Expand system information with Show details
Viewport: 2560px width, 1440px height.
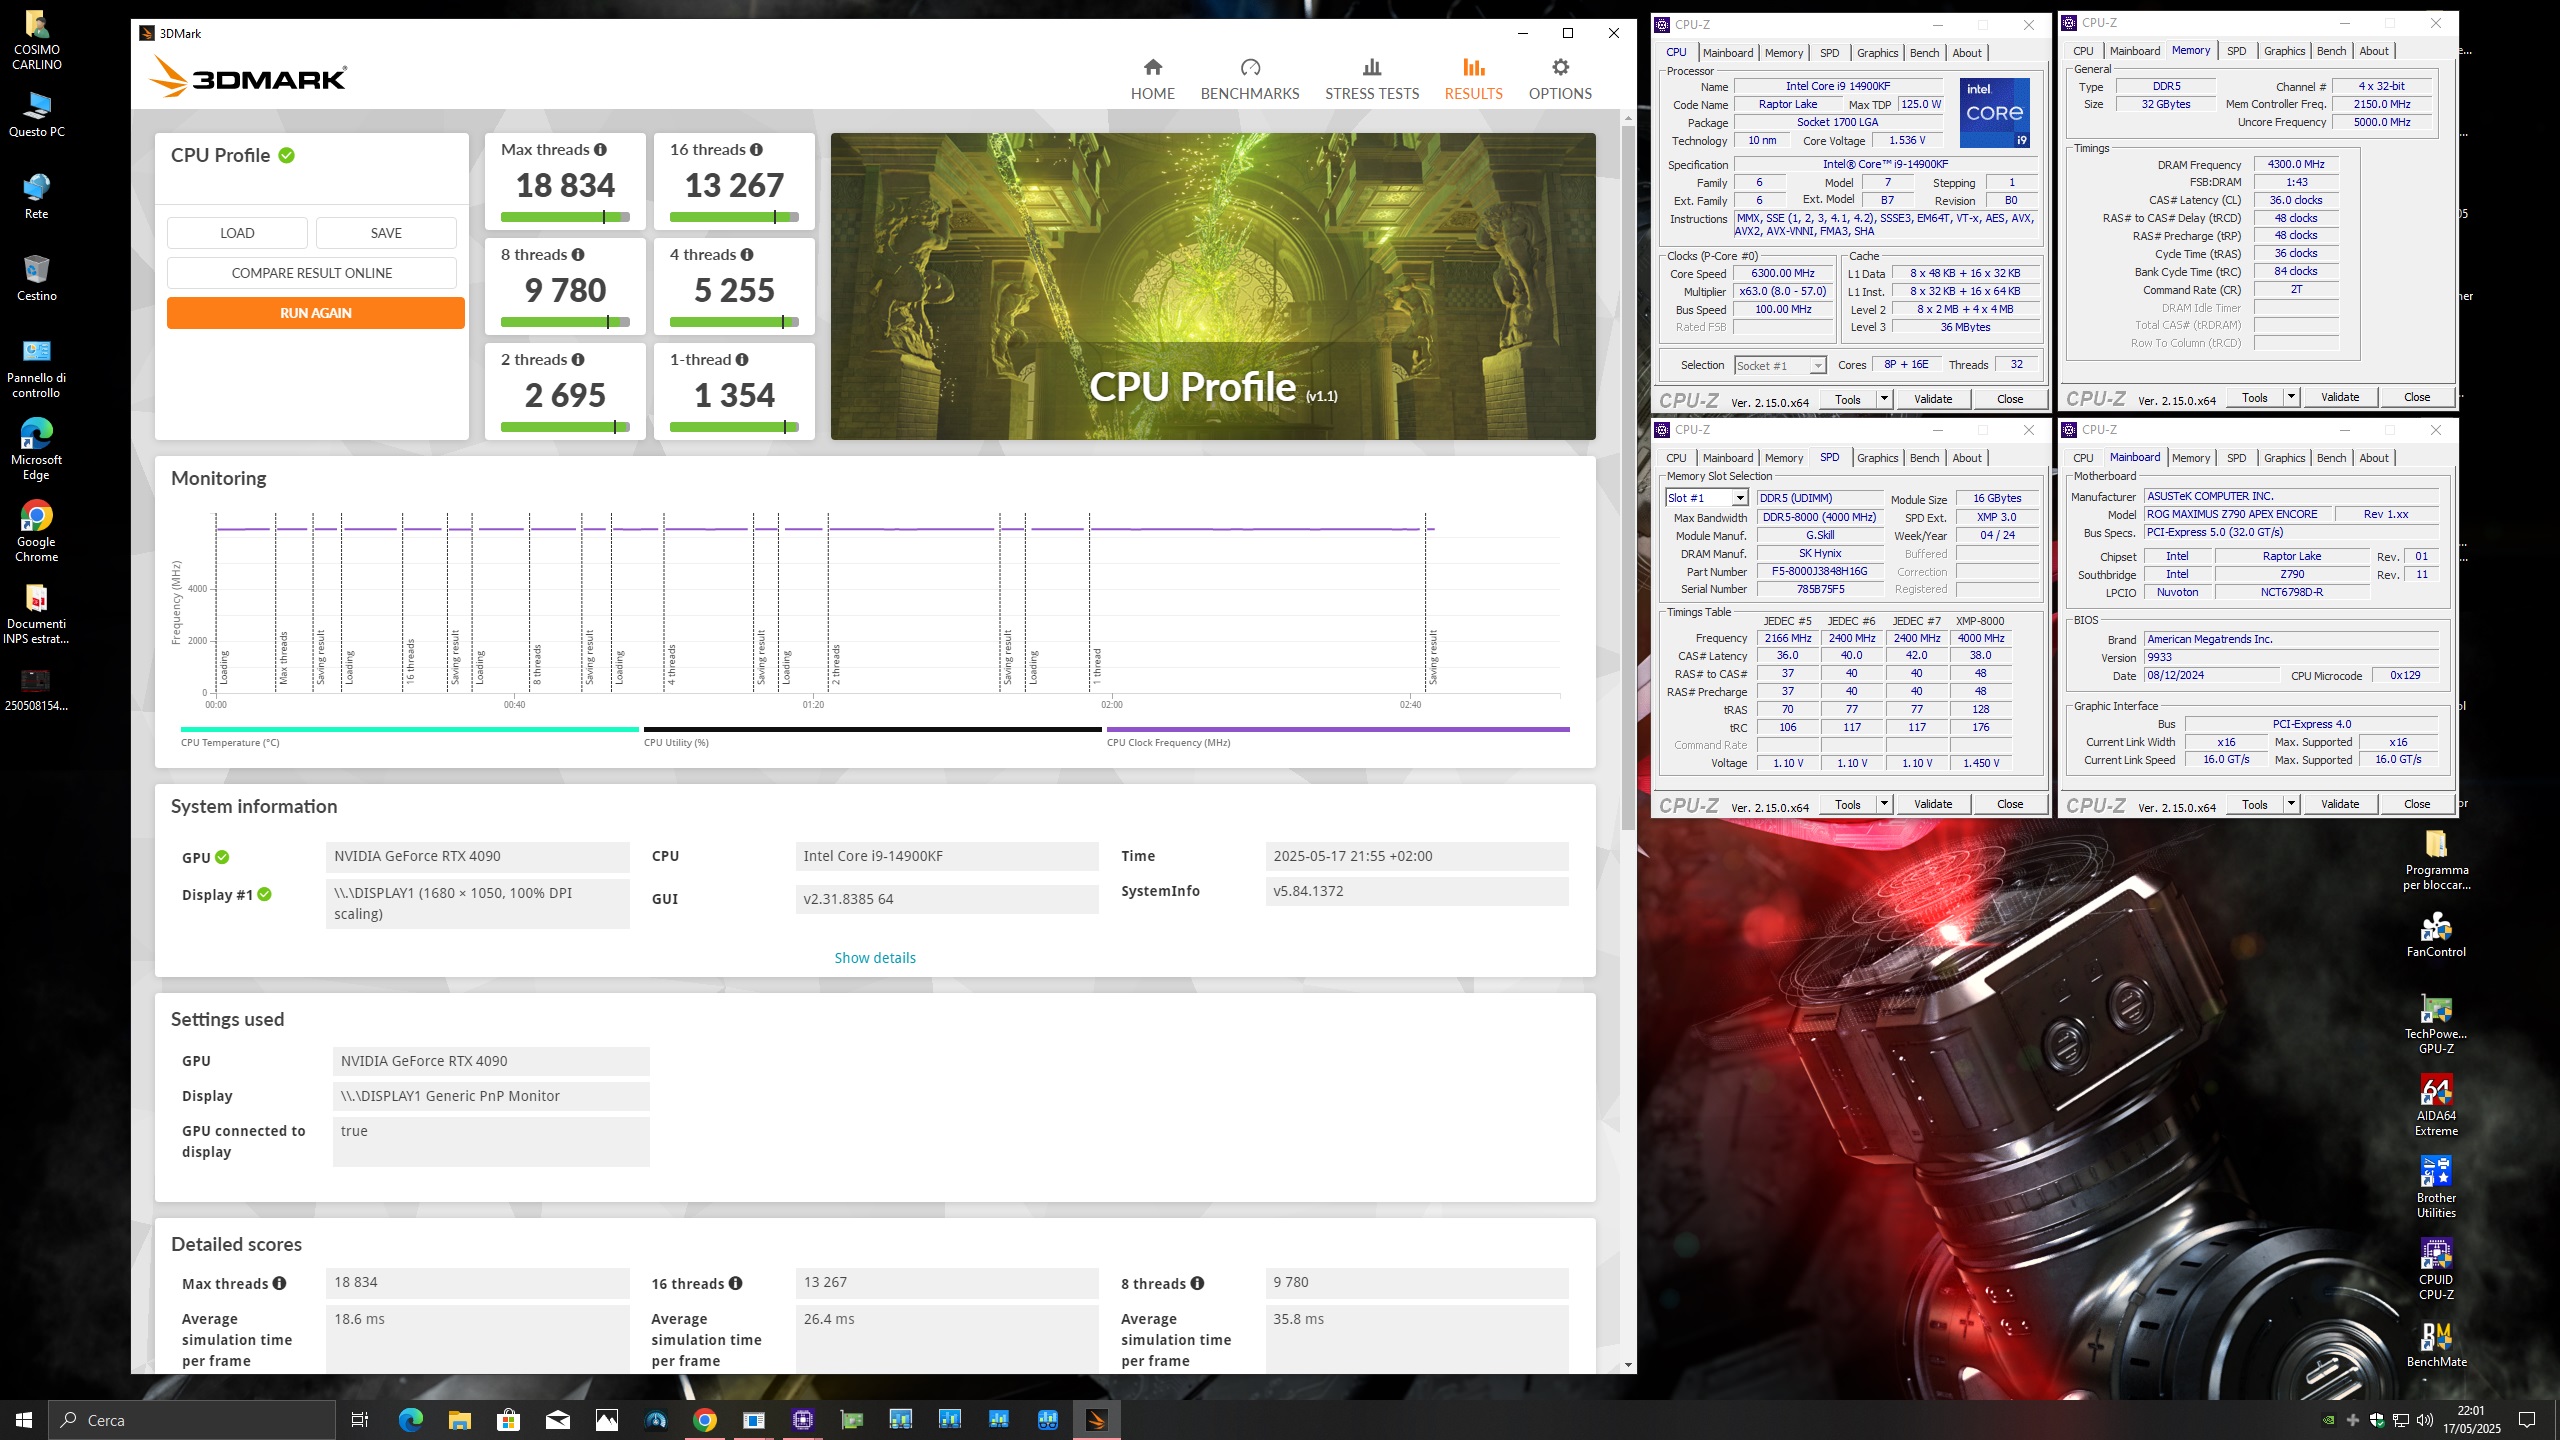pyautogui.click(x=875, y=958)
